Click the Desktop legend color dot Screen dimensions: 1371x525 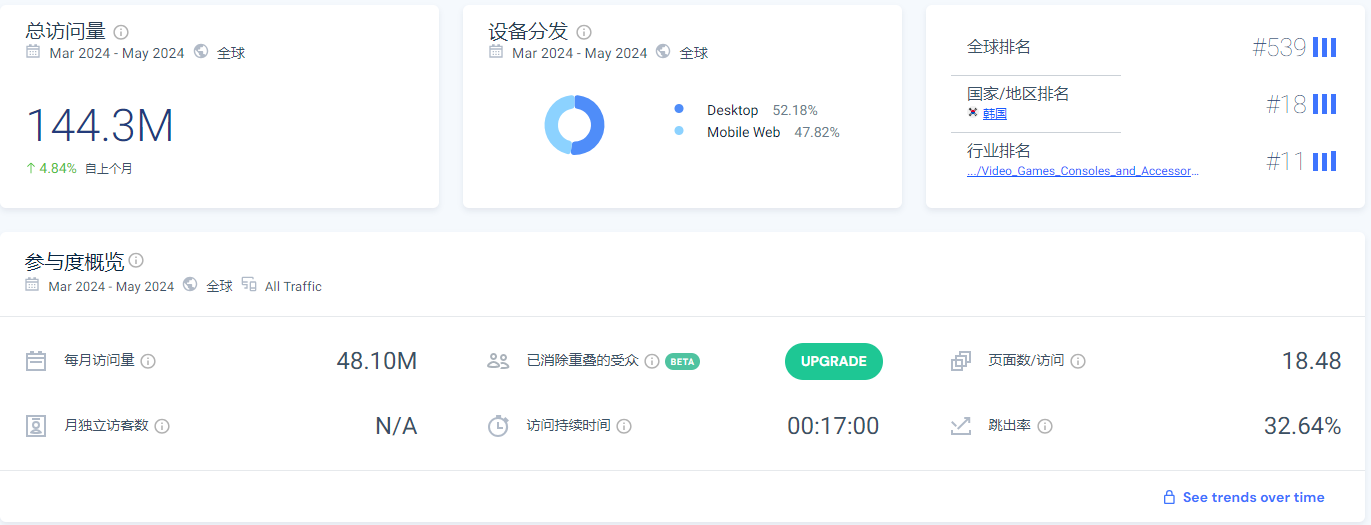coord(679,109)
